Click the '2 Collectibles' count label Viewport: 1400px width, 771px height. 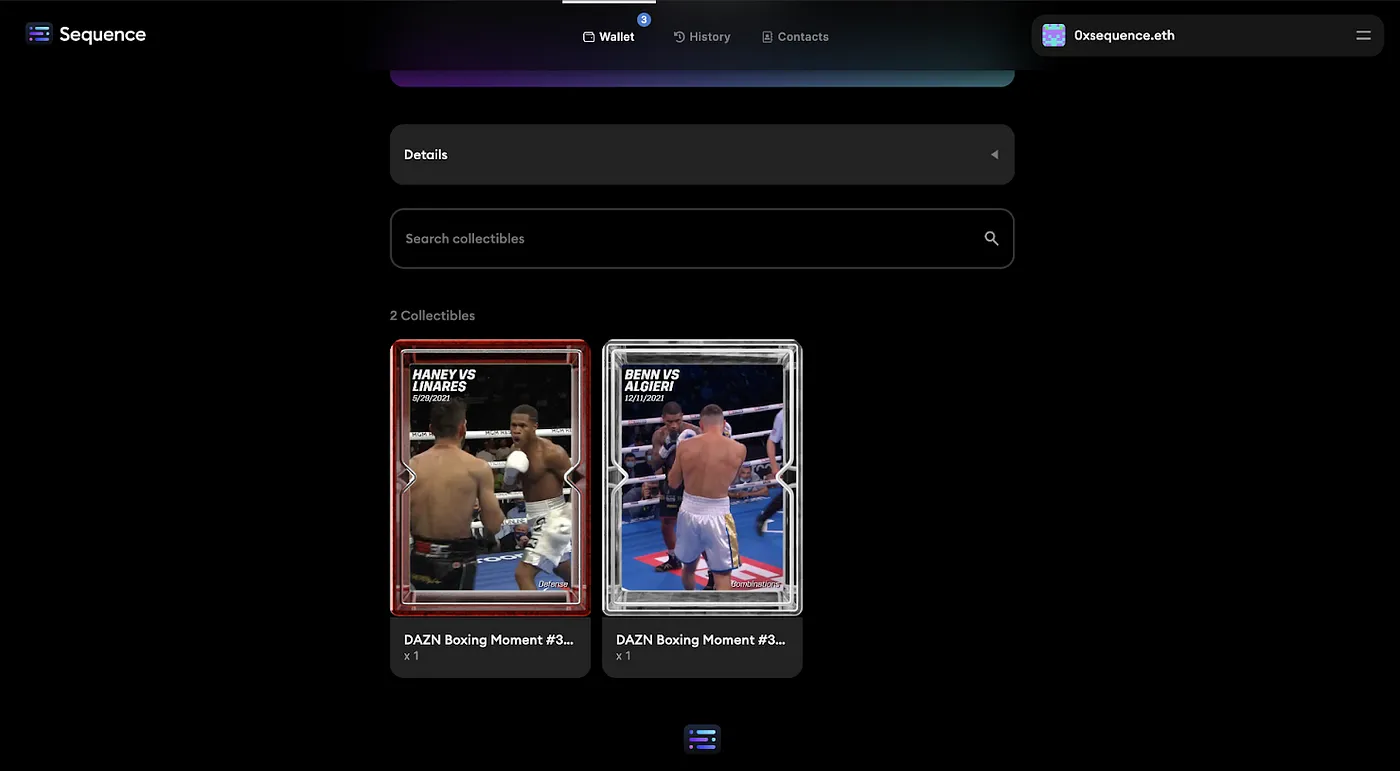(432, 315)
